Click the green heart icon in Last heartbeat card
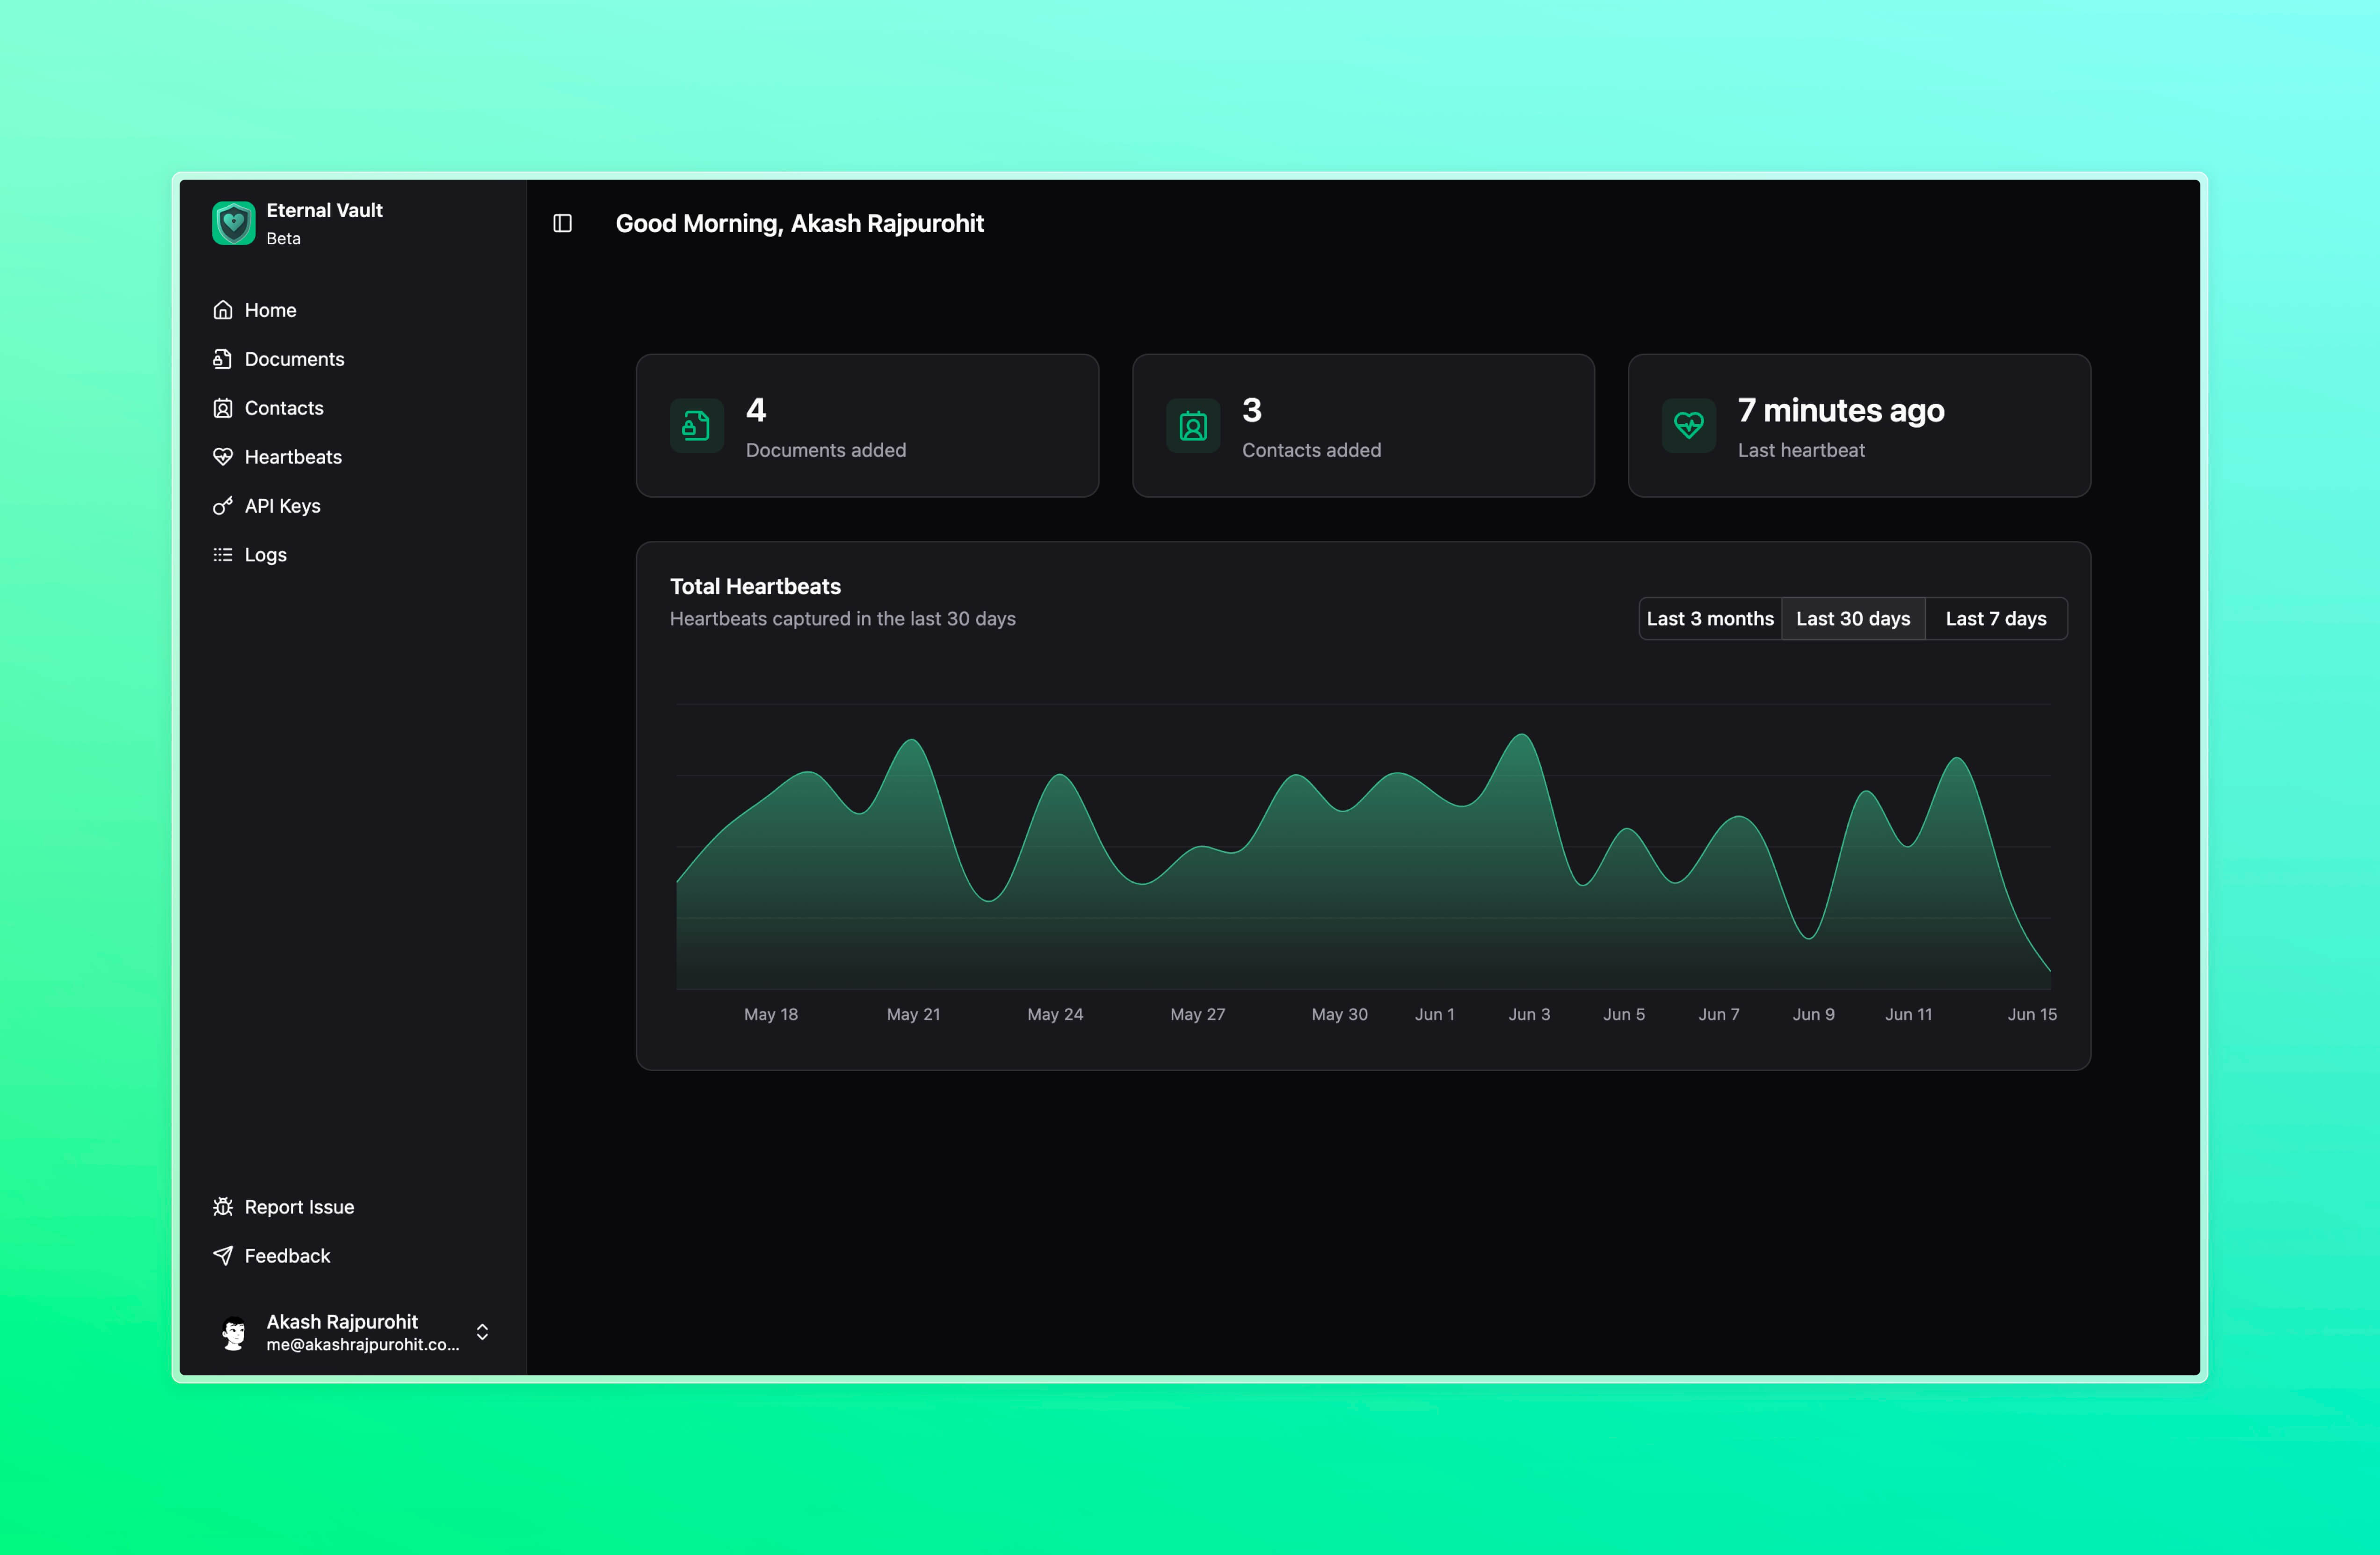The width and height of the screenshot is (2380, 1555). [x=1688, y=426]
